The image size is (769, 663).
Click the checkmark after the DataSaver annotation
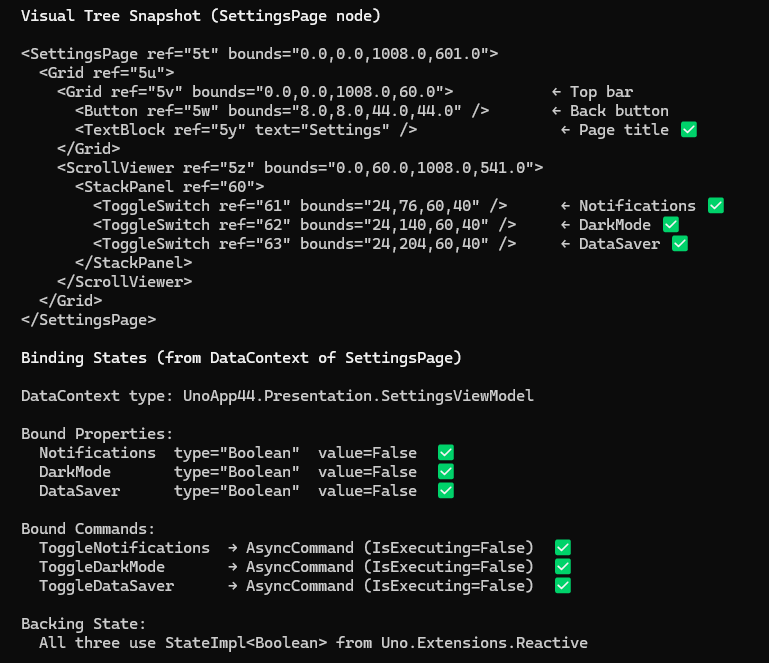tap(680, 244)
